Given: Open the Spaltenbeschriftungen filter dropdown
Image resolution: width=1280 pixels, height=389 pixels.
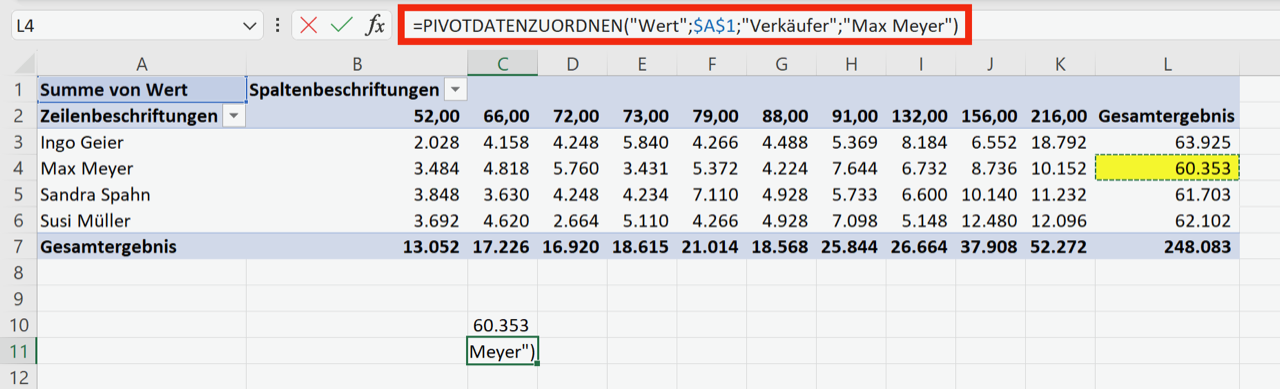Looking at the screenshot, I should 455,91.
